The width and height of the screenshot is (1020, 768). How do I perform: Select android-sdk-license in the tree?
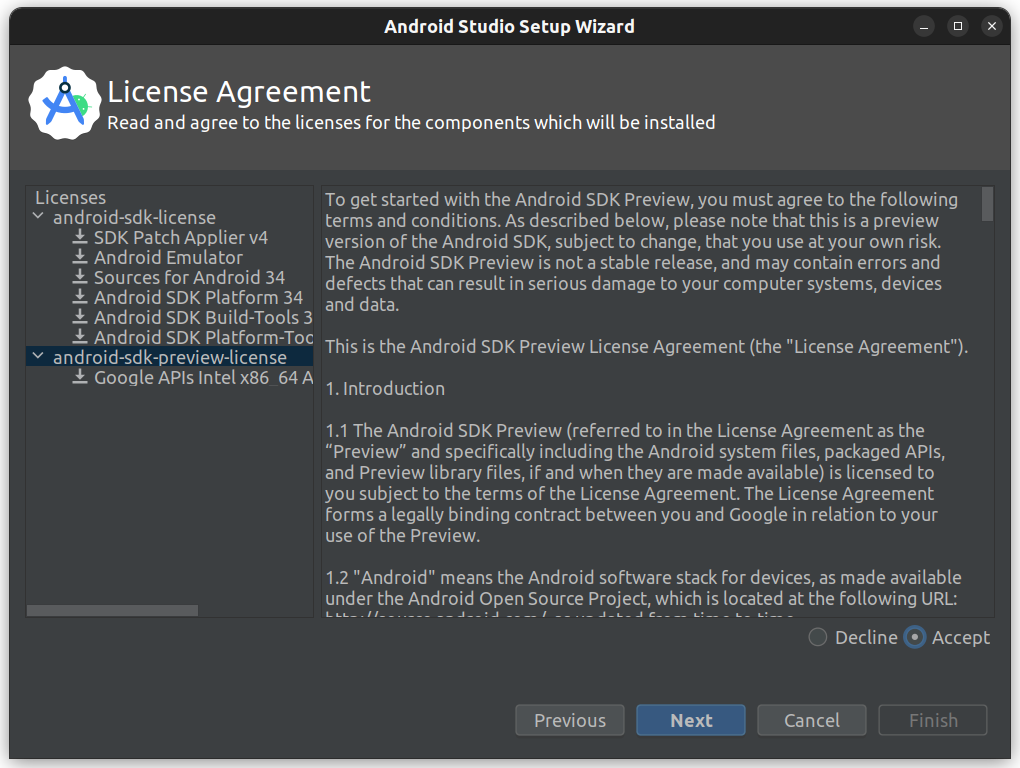click(x=134, y=217)
